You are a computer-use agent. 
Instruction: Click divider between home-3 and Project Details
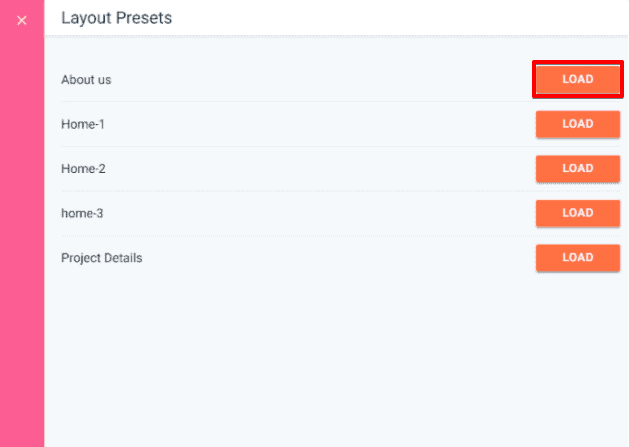pos(300,236)
